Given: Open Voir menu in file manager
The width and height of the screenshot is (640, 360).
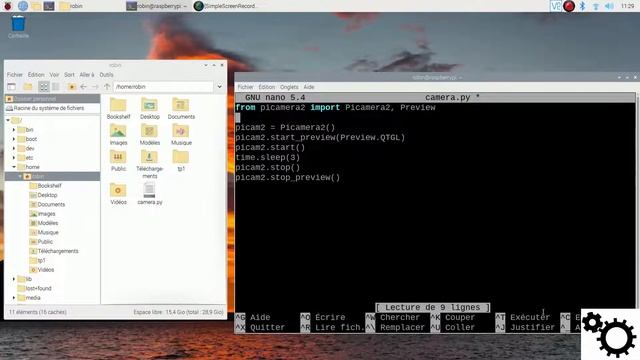Looking at the screenshot, I should [x=54, y=75].
